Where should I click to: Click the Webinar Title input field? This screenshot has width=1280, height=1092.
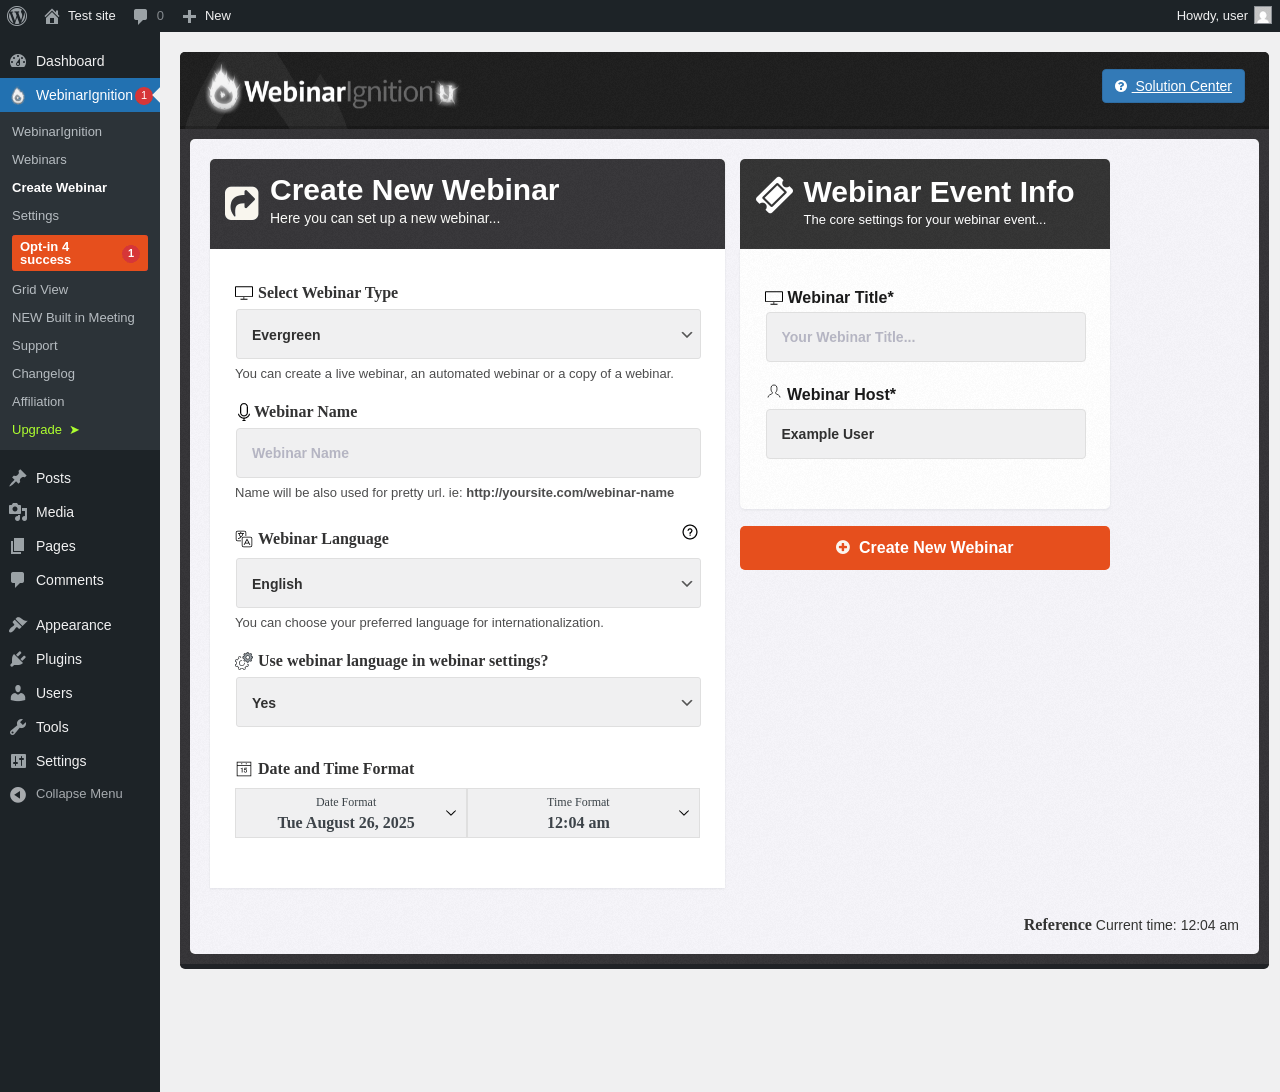[x=926, y=337]
